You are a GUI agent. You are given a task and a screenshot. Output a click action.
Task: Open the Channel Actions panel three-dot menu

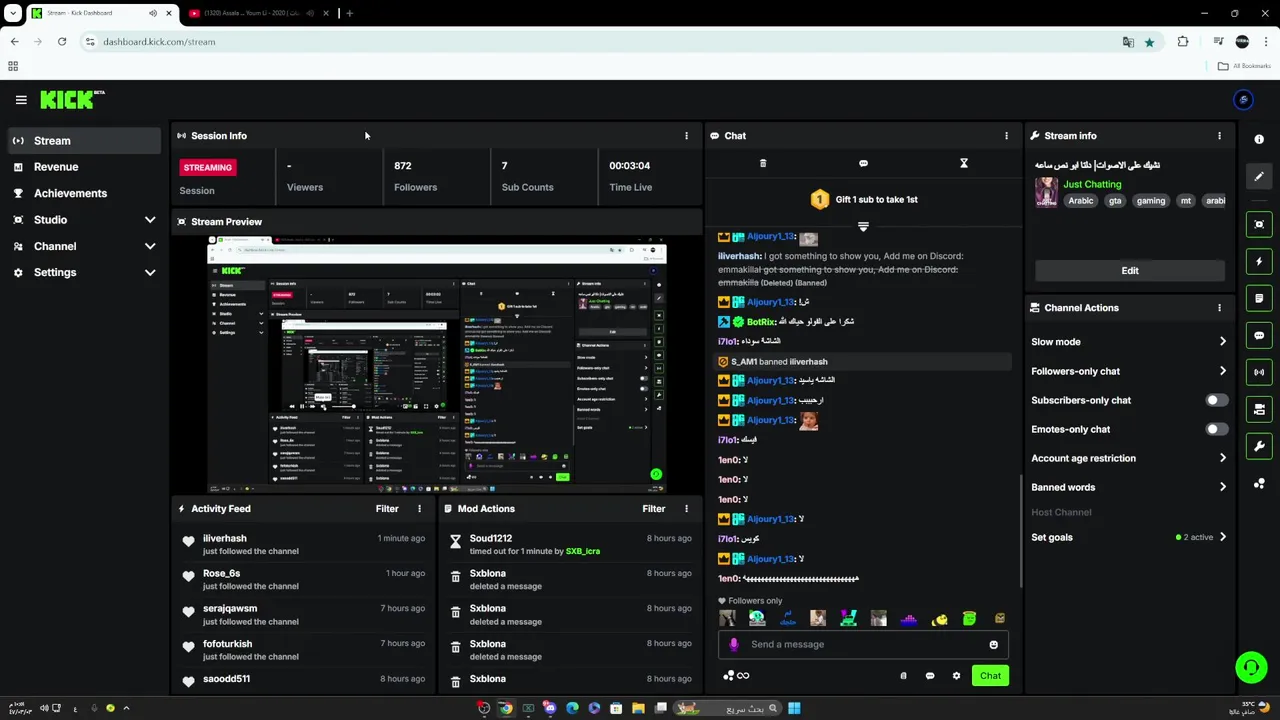pos(1219,308)
